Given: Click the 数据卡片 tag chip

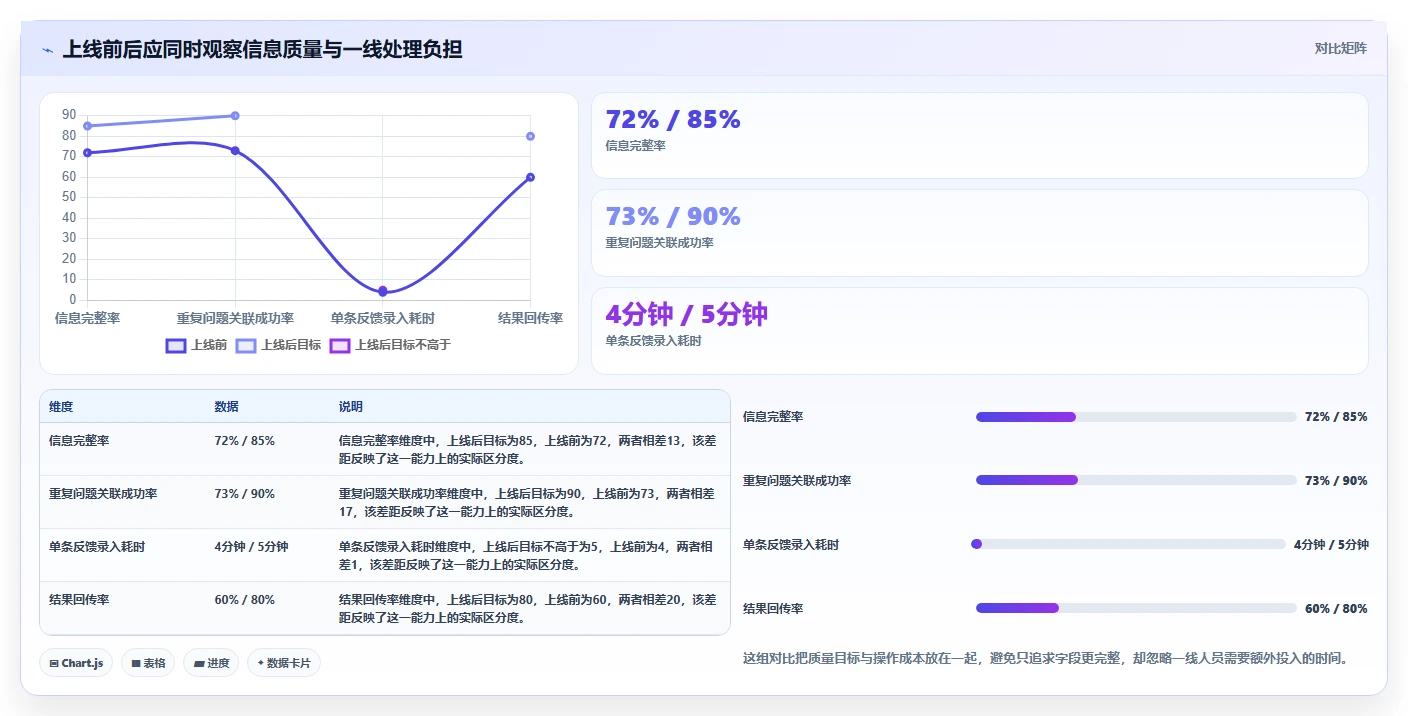Looking at the screenshot, I should (x=284, y=663).
